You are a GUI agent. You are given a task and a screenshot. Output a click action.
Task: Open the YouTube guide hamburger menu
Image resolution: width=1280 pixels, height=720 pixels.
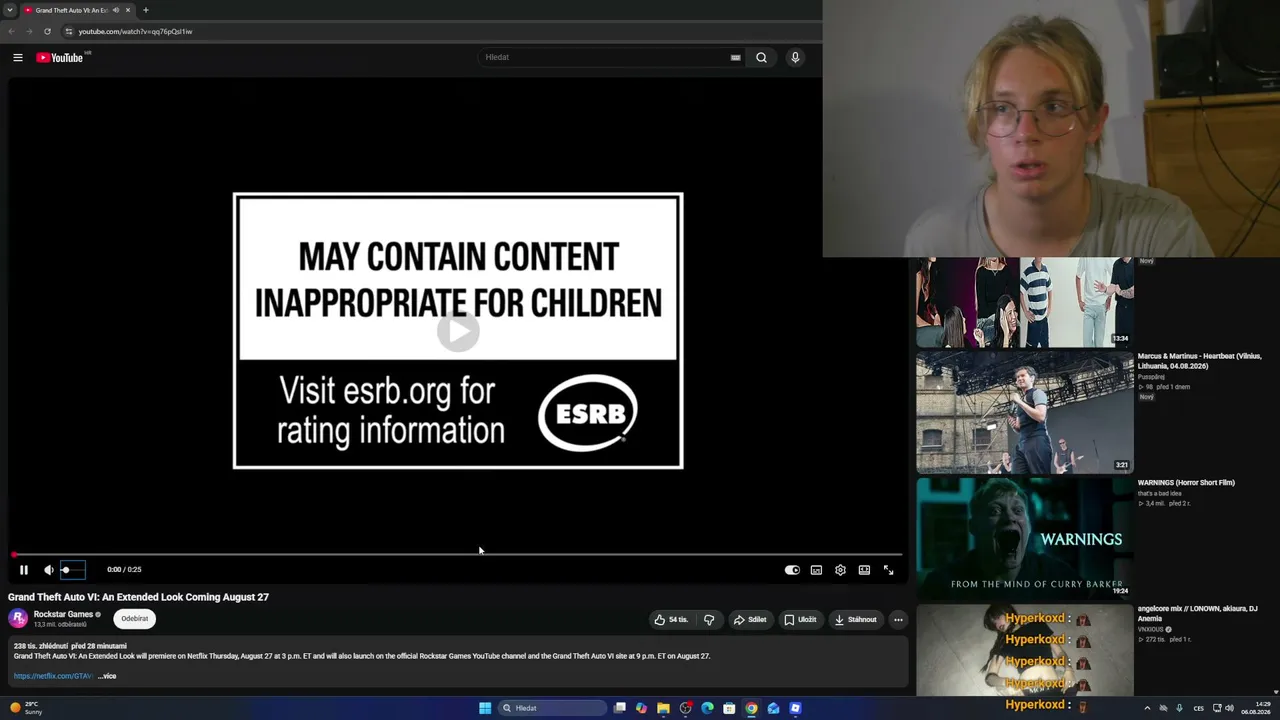(18, 58)
